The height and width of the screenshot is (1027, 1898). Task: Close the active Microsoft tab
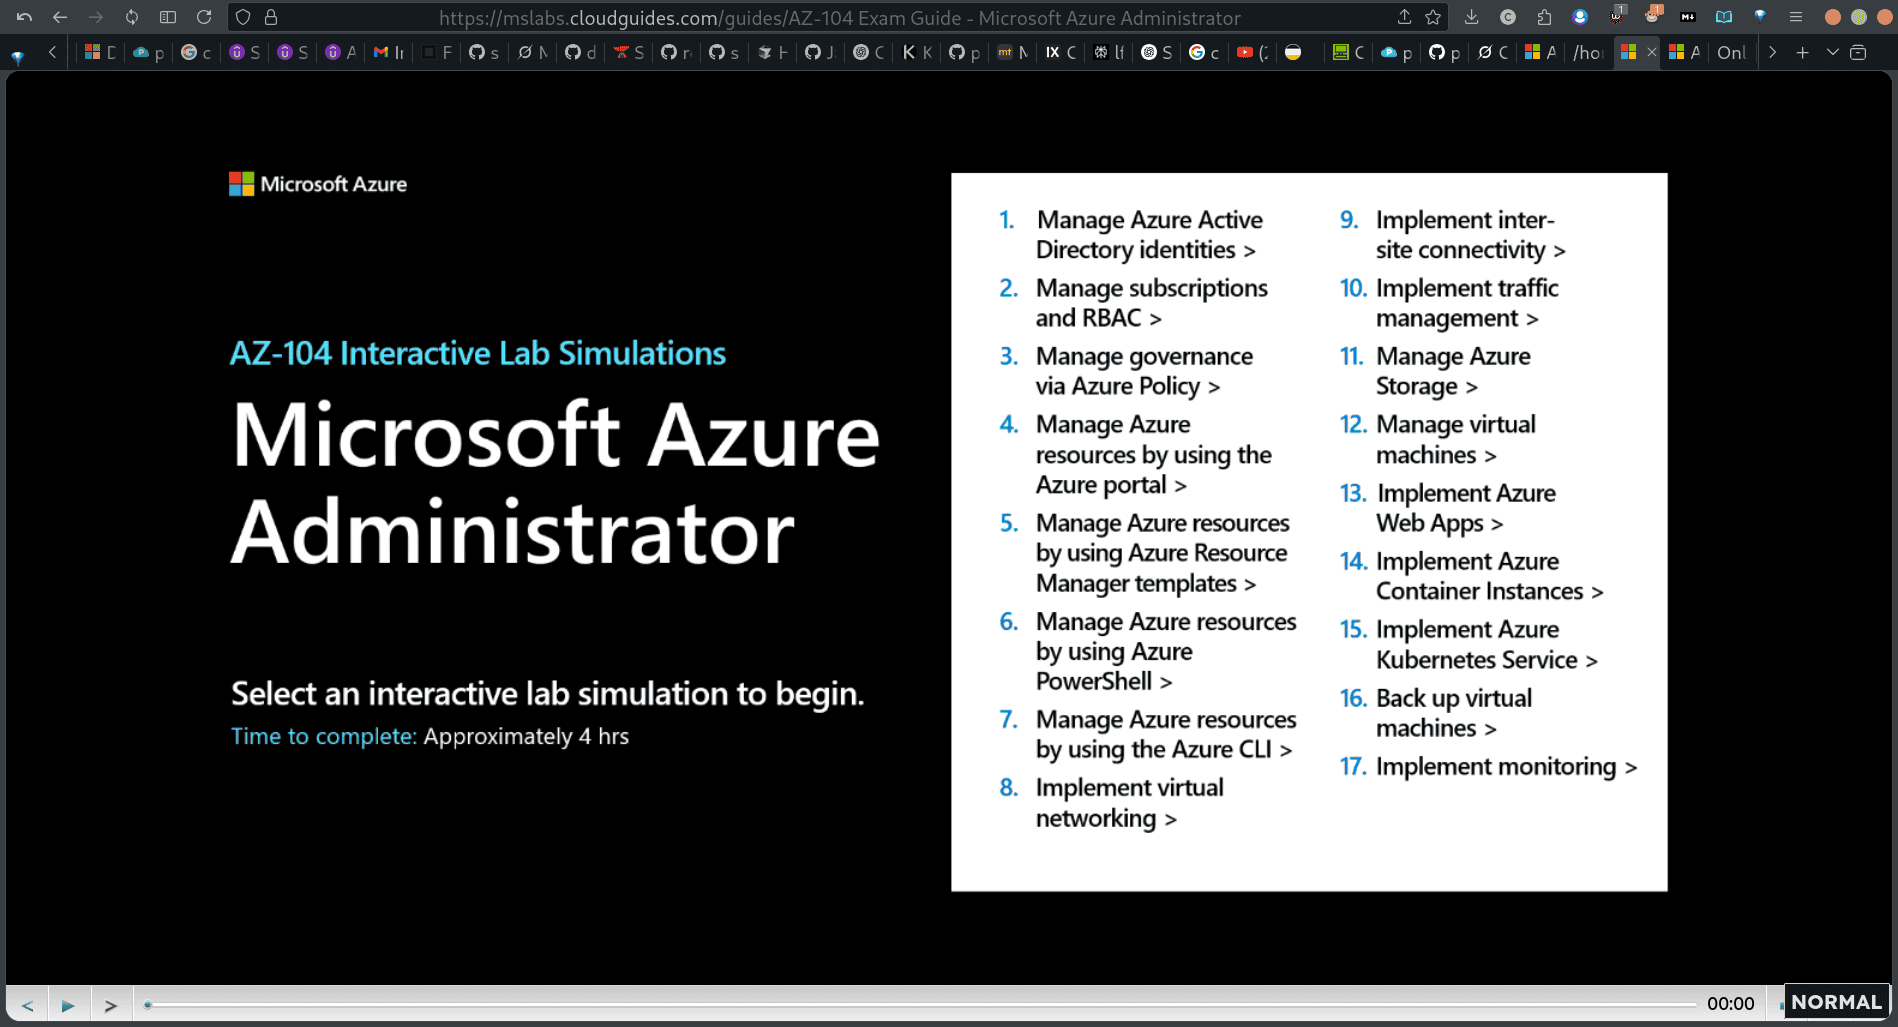(x=1651, y=53)
